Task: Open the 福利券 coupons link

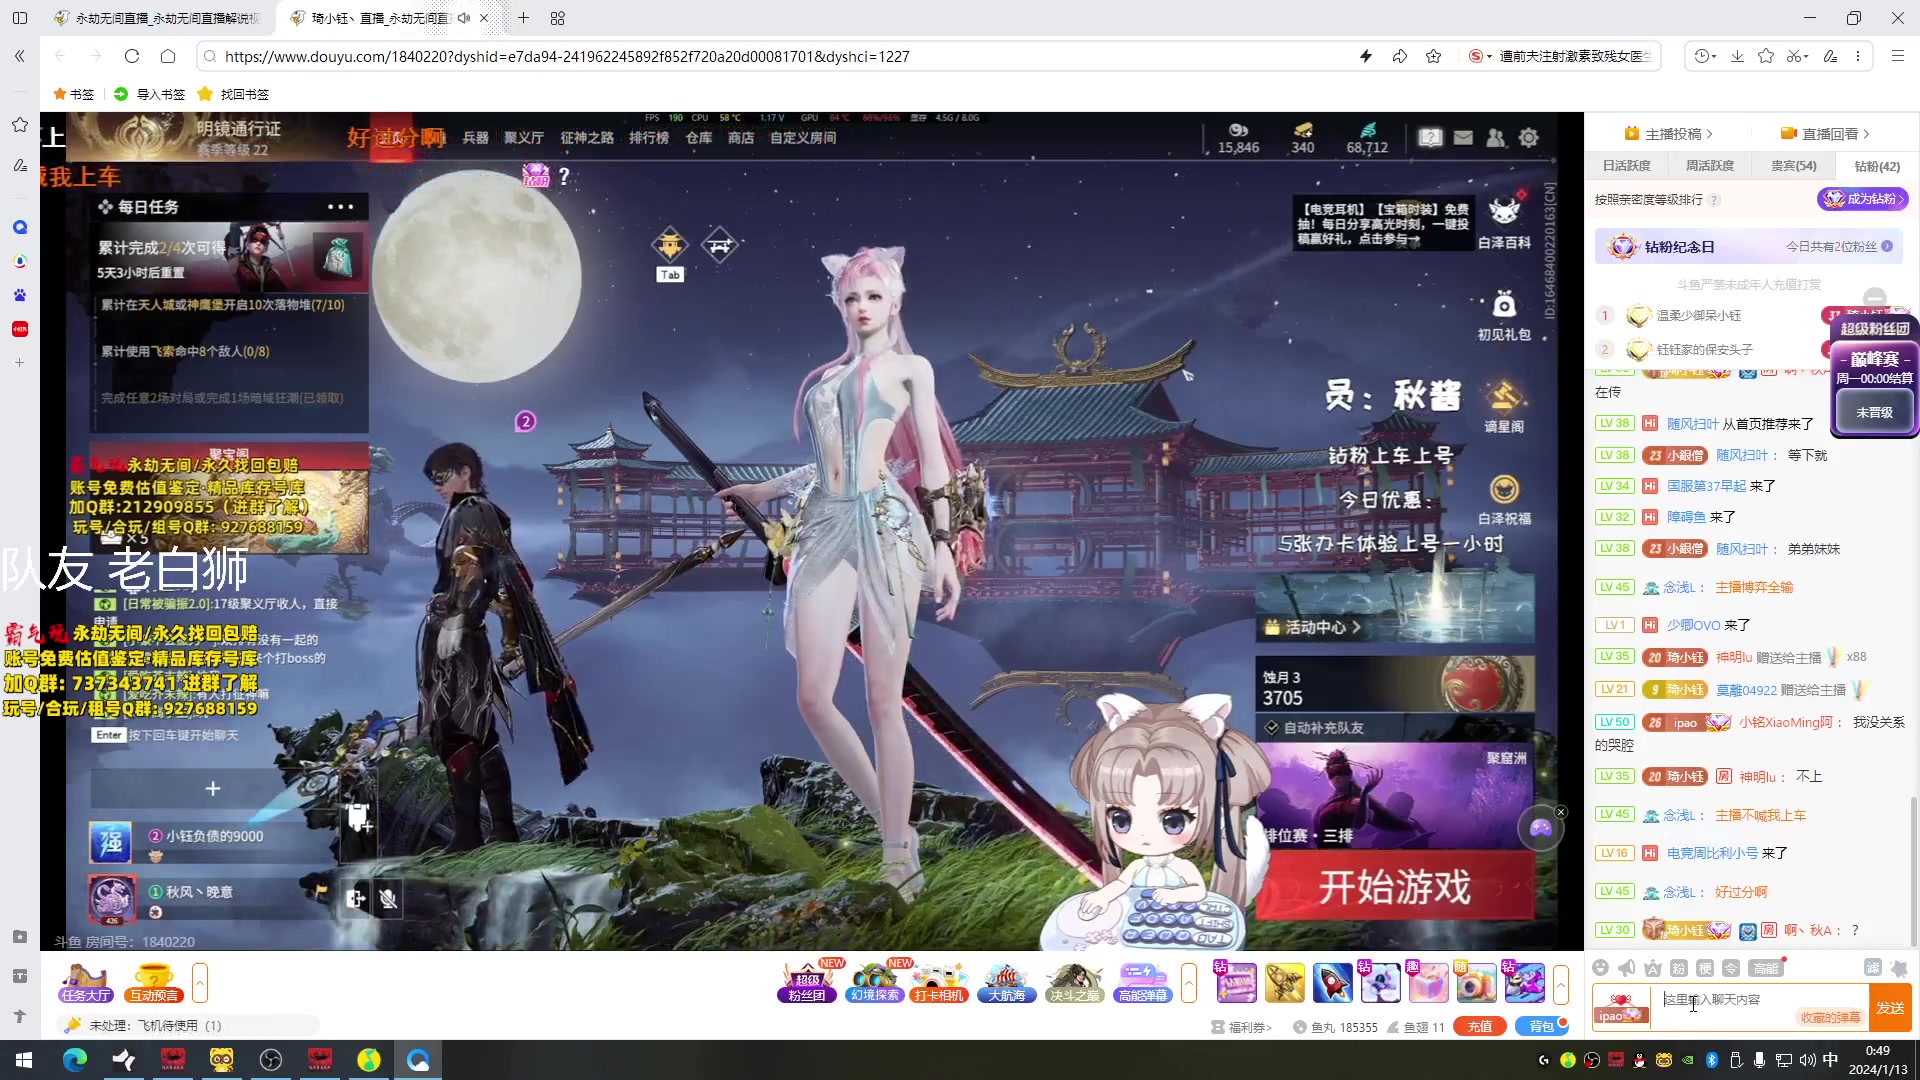Action: 1242,1027
